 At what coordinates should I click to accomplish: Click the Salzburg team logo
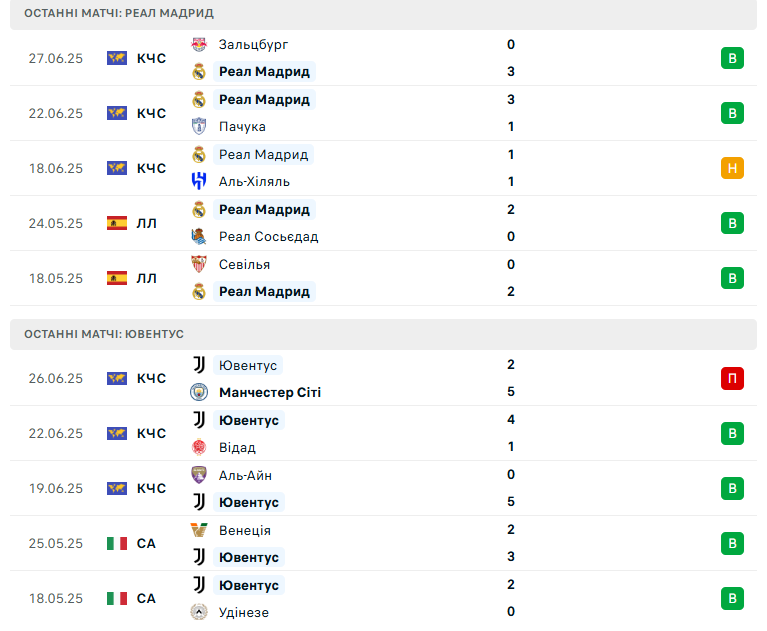(199, 45)
